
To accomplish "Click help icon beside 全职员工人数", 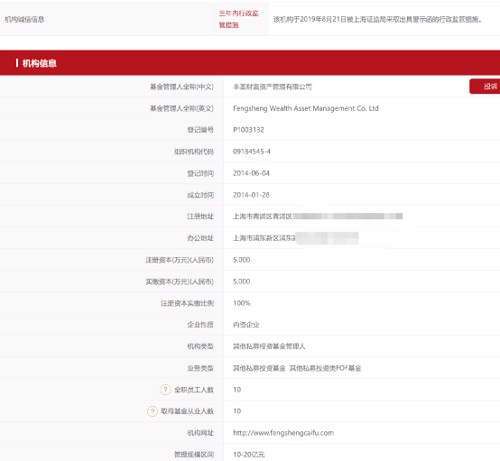I will [165, 389].
